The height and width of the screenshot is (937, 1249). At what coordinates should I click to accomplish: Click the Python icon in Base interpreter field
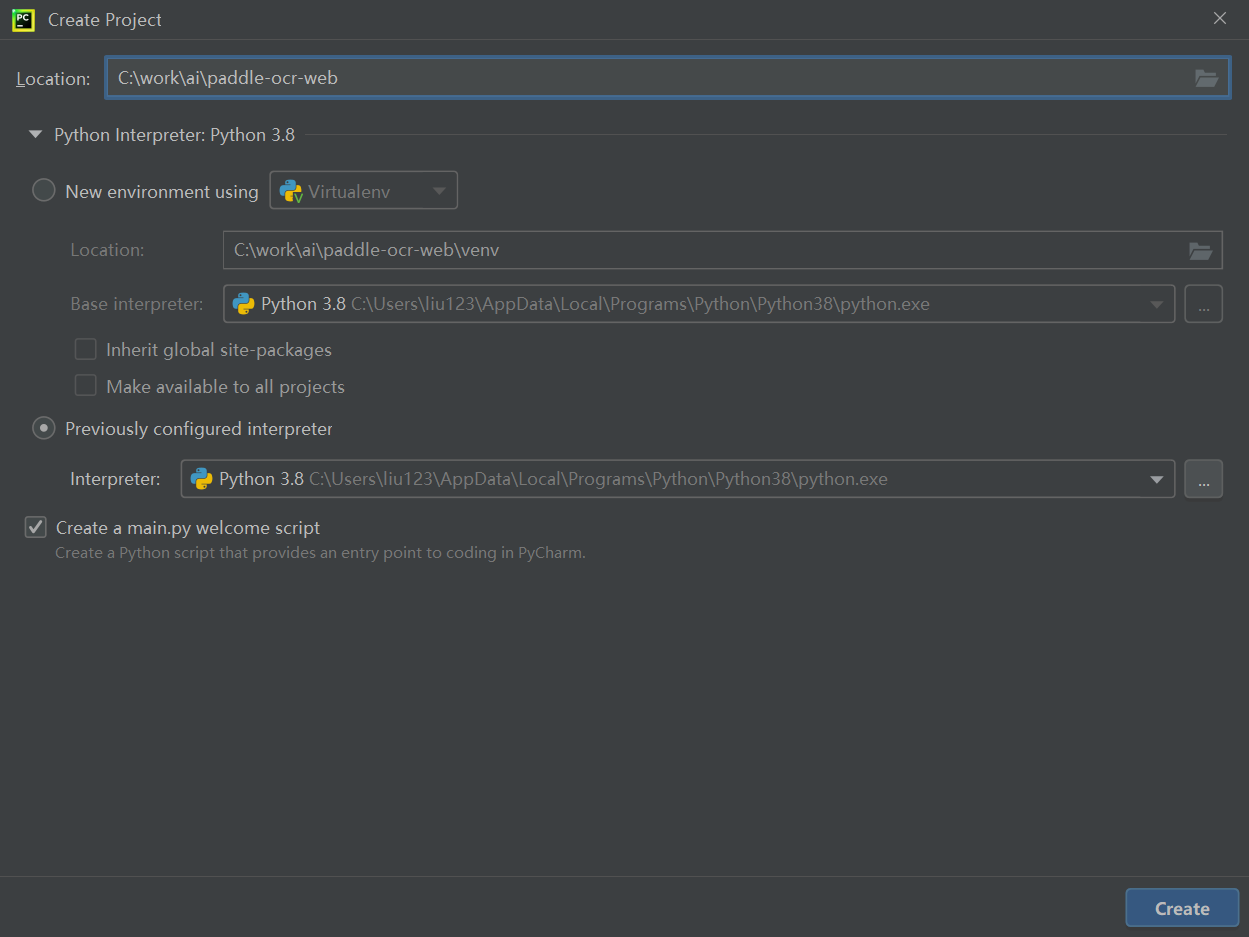(243, 304)
